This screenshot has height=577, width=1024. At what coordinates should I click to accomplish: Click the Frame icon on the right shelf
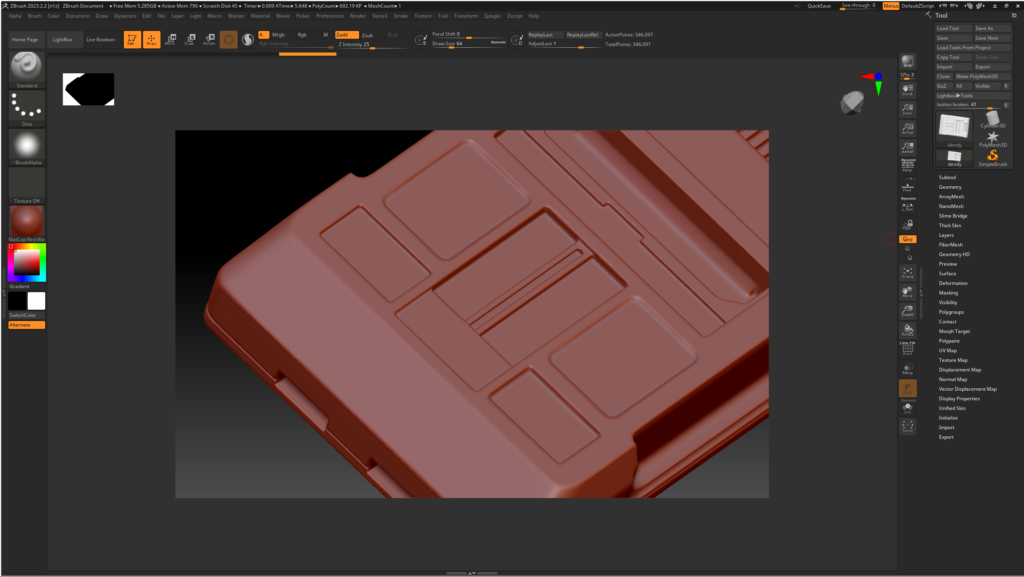tap(908, 273)
